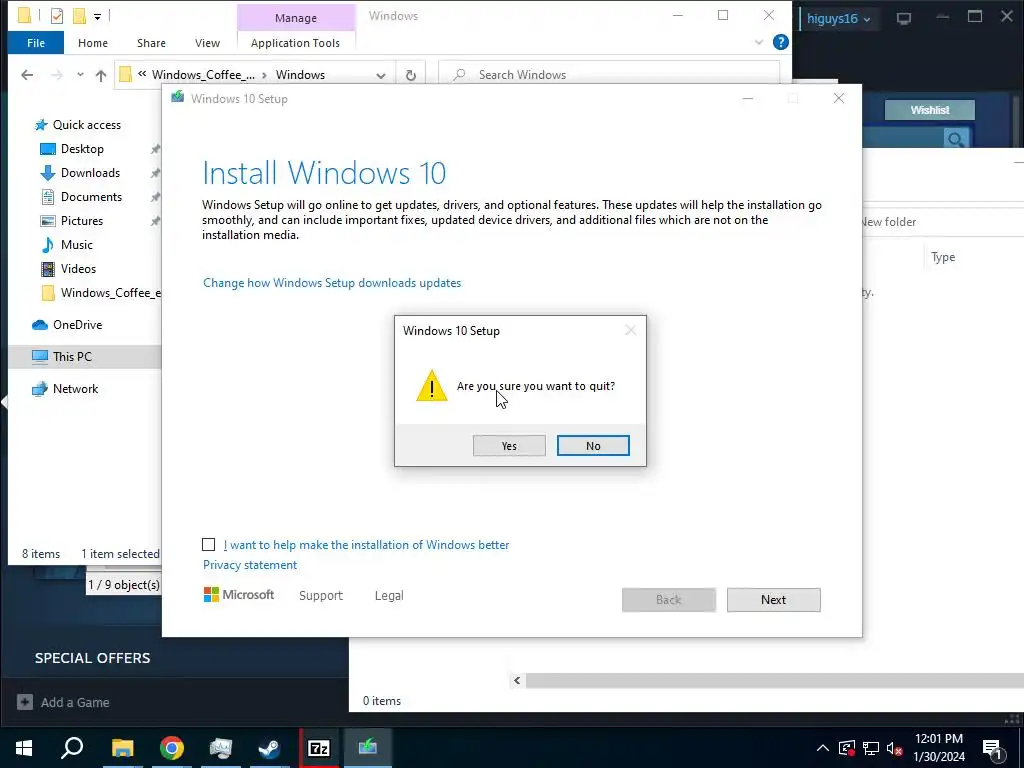Open the notification center icon
This screenshot has height=768, width=1024.
[x=993, y=749]
